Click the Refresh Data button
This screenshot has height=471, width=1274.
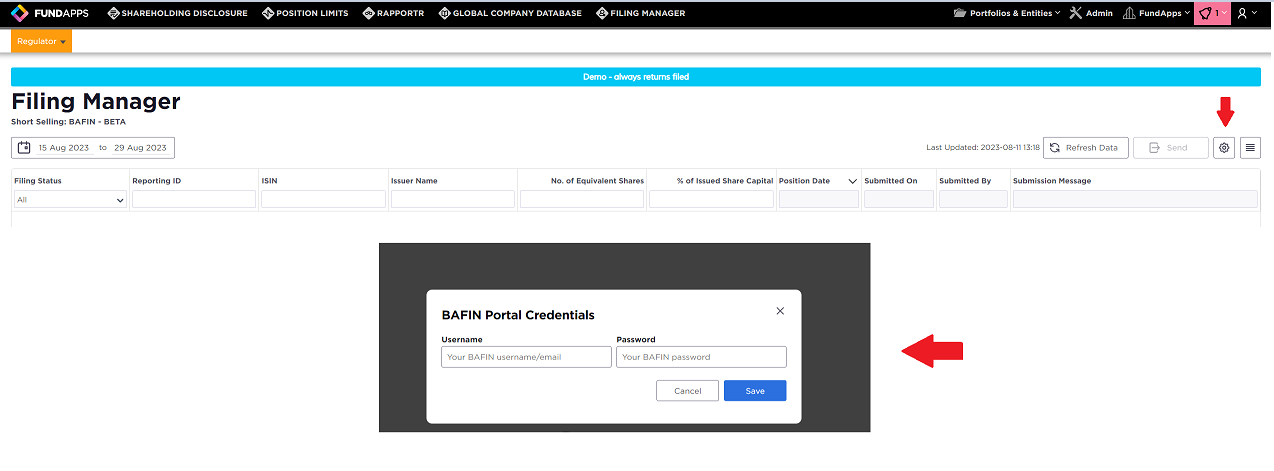pos(1085,147)
